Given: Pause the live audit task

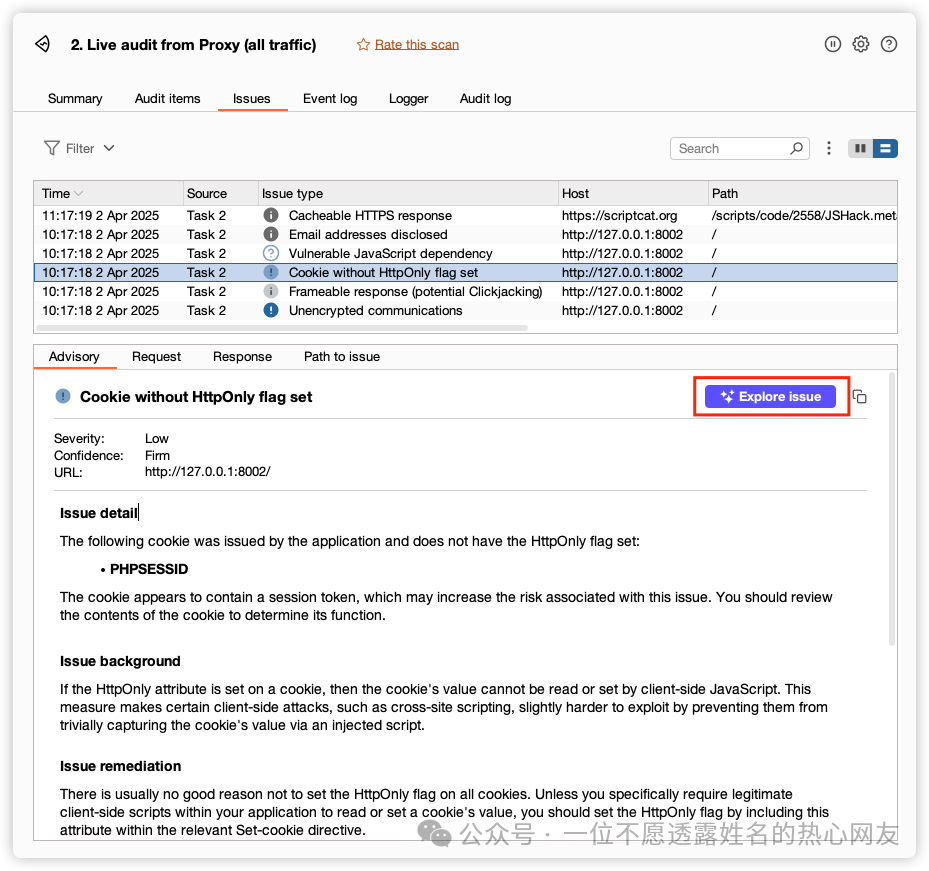Looking at the screenshot, I should (832, 44).
